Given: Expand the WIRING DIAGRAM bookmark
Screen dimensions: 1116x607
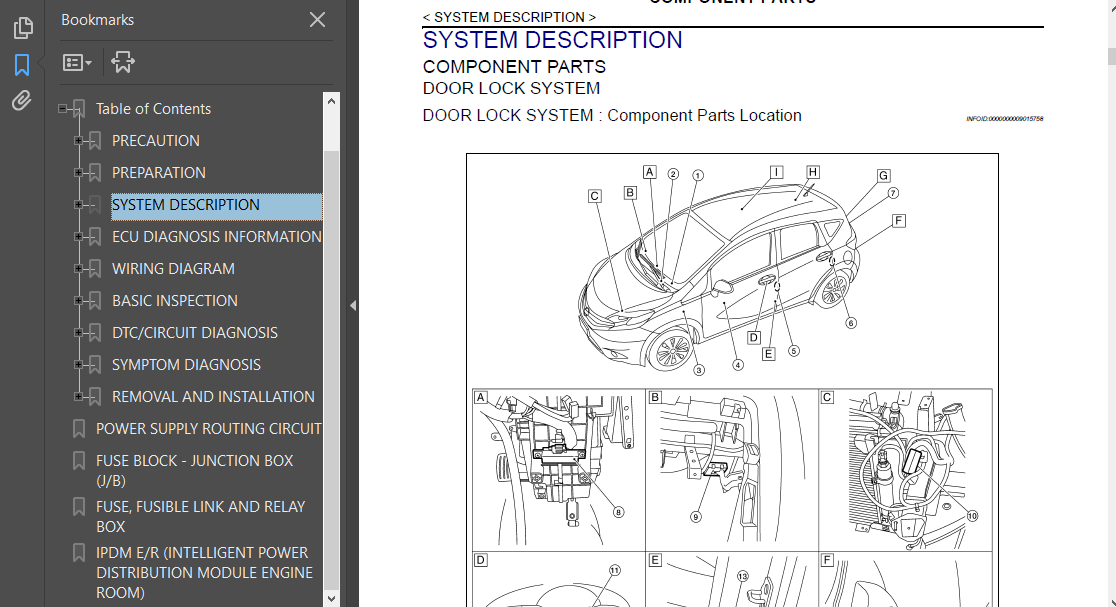Looking at the screenshot, I should pyautogui.click(x=78, y=269).
